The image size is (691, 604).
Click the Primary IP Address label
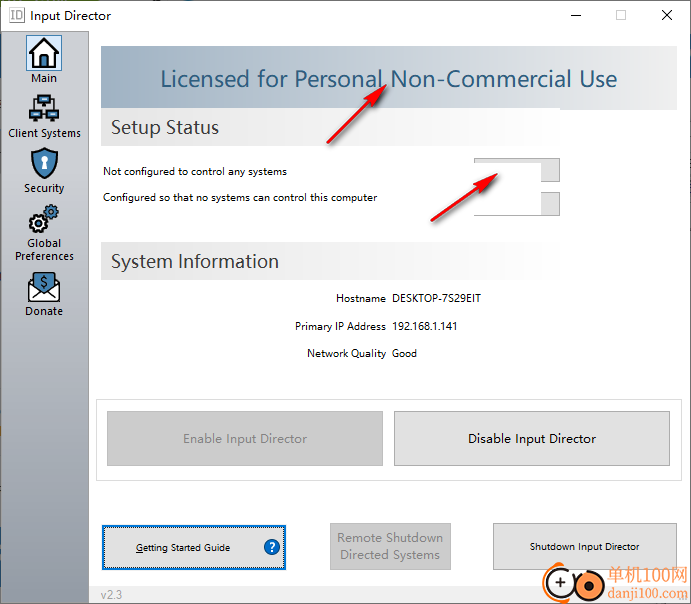pos(340,326)
